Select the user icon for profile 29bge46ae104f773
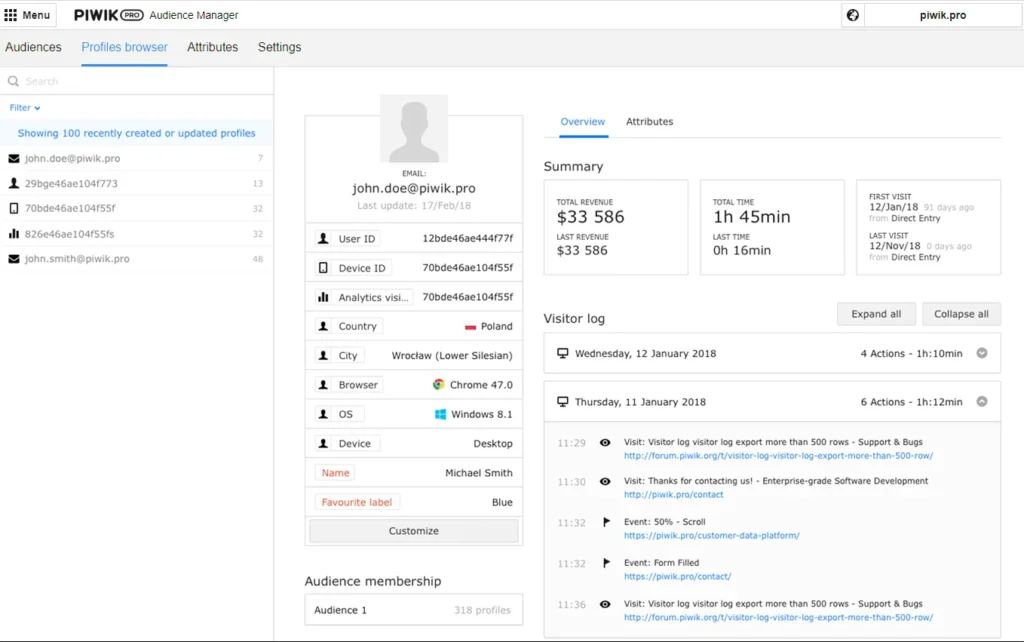Screen dimensions: 1024x642 click(14, 184)
